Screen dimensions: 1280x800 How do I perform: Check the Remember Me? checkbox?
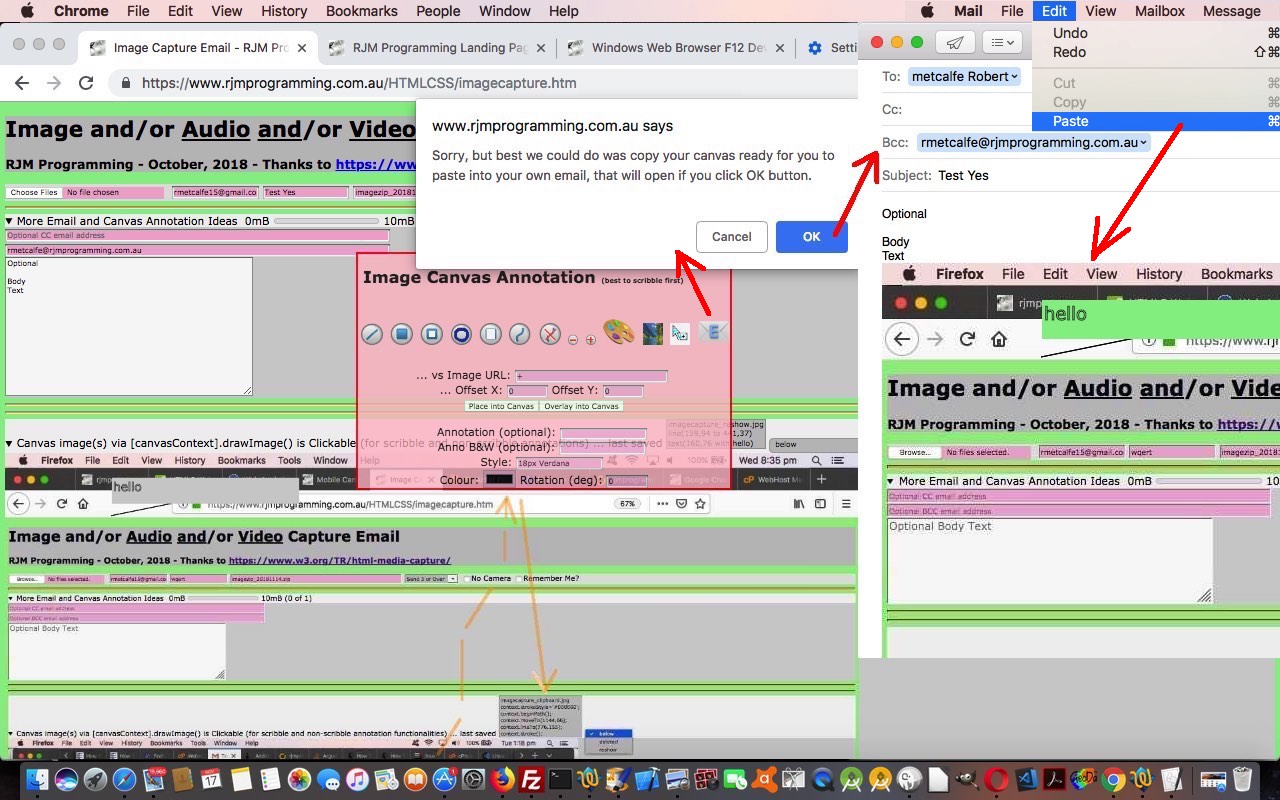tap(519, 578)
